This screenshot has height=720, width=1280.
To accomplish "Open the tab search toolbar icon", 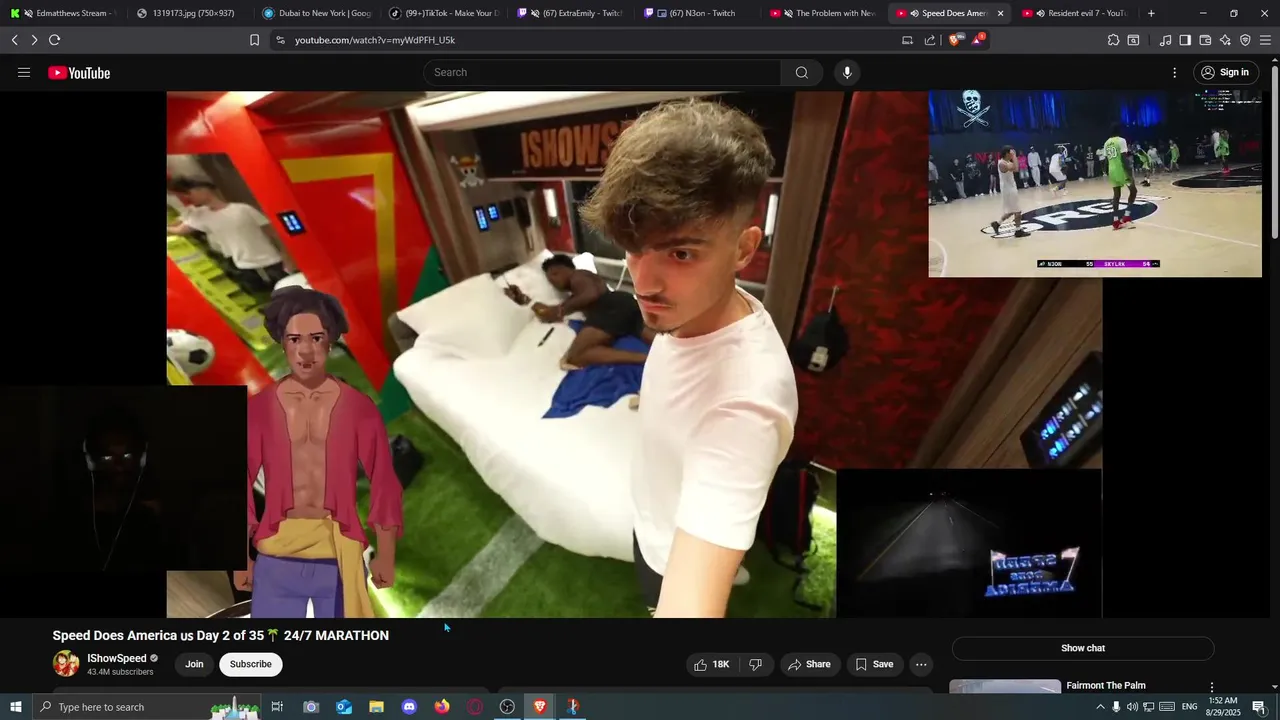I will [x=1133, y=40].
